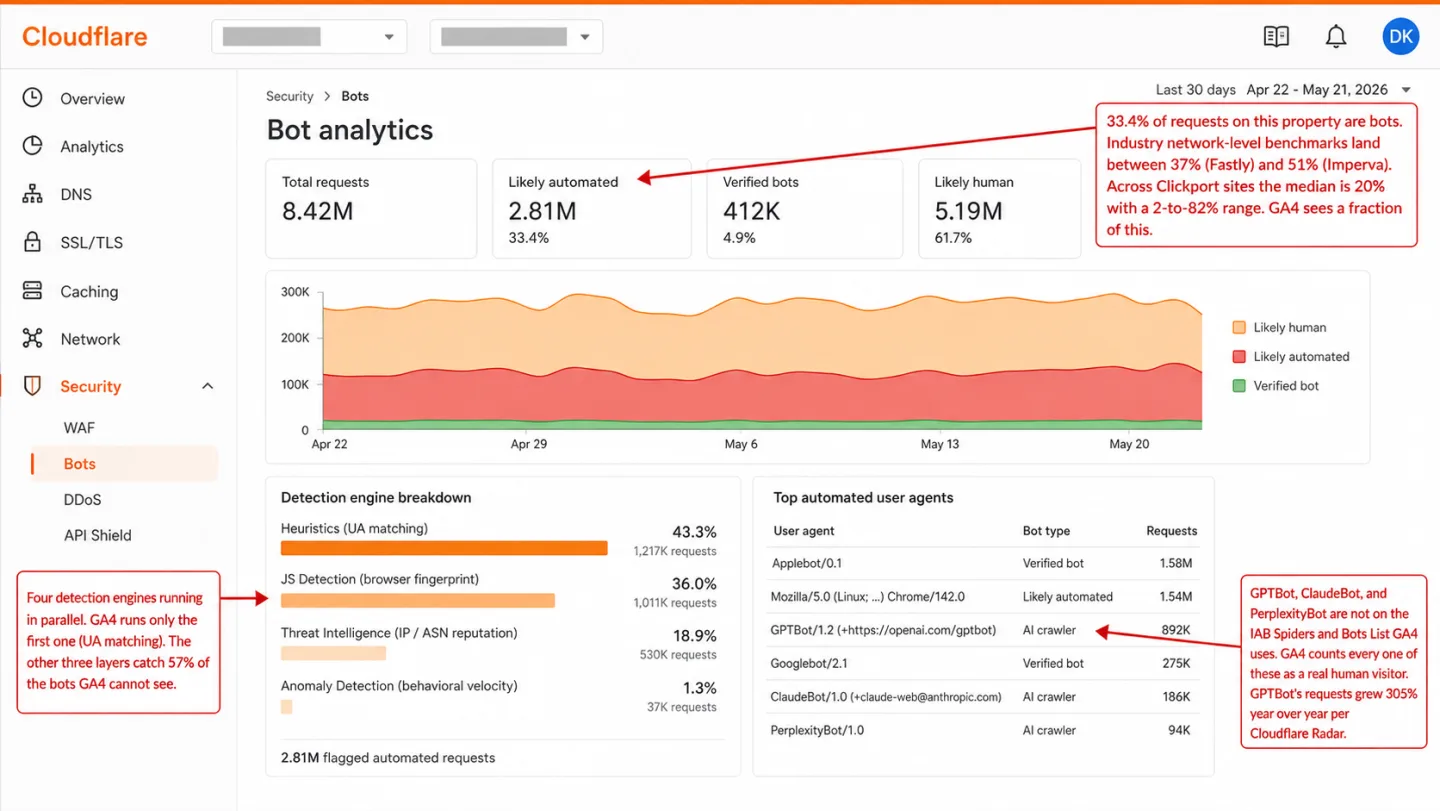Open DNS in the sidebar
This screenshot has width=1440, height=811.
tap(76, 195)
